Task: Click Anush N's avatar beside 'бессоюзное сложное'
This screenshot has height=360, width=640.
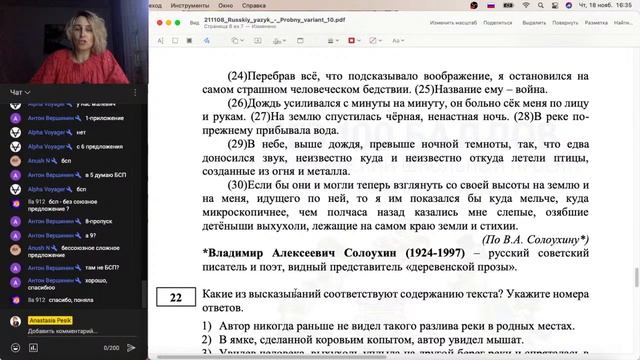Action: pyautogui.click(x=16, y=250)
